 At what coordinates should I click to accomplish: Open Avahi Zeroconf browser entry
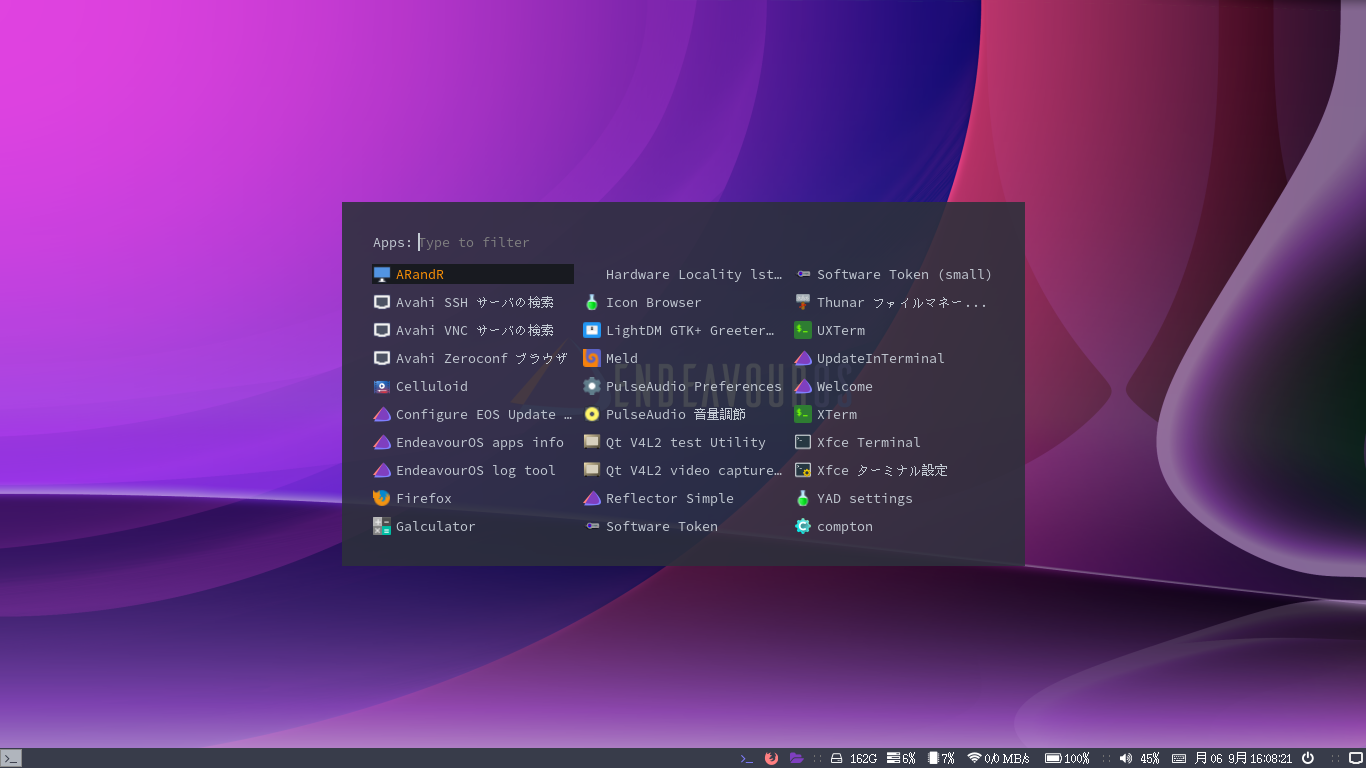473,358
